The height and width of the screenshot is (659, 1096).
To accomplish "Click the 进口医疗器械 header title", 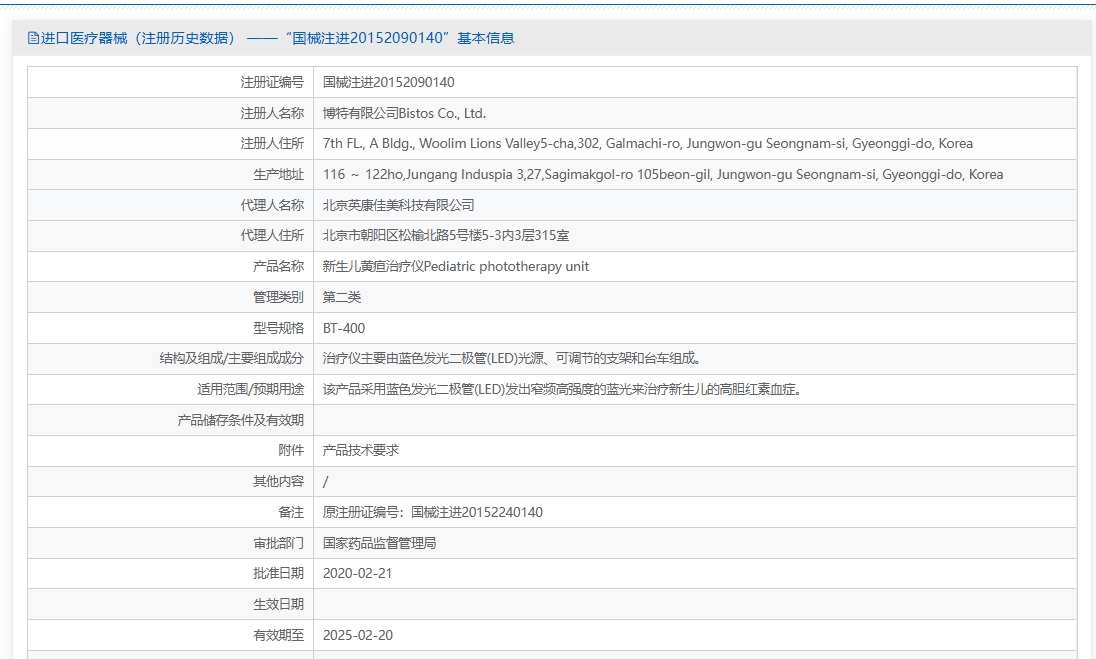I will pyautogui.click(x=277, y=38).
